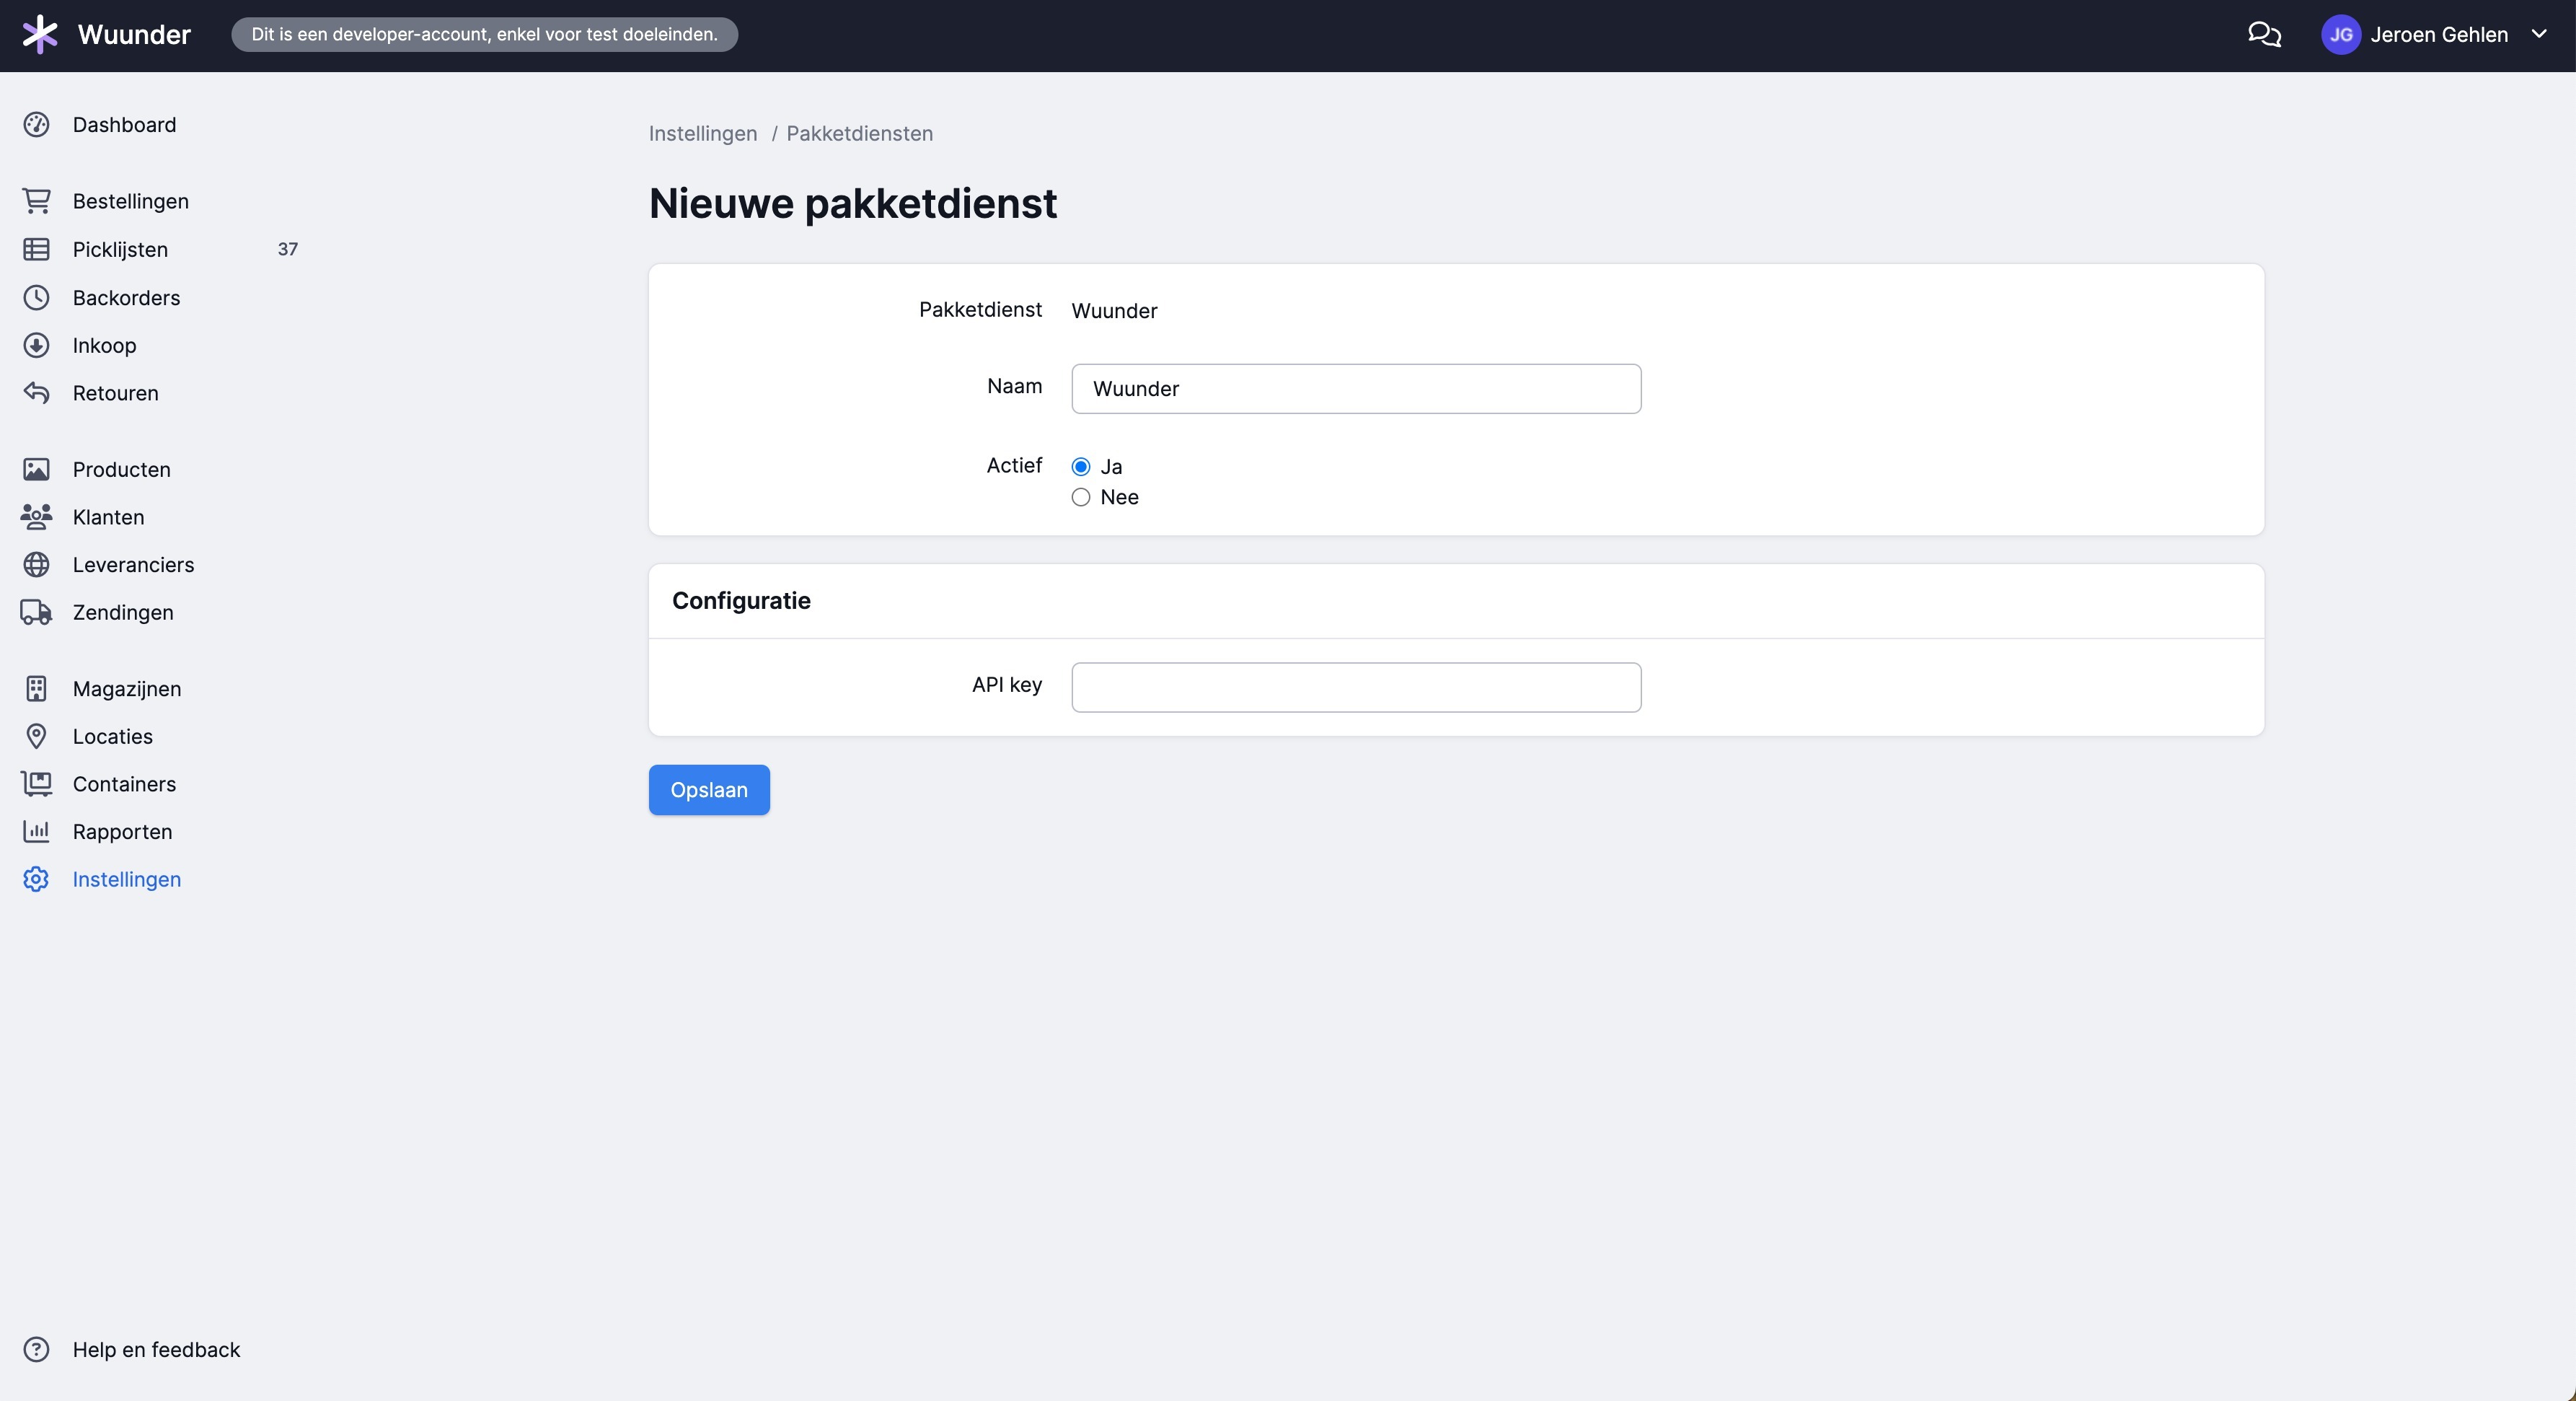Follow the Pakketdiensten breadcrumb link
Image resolution: width=2576 pixels, height=1401 pixels.
859,134
